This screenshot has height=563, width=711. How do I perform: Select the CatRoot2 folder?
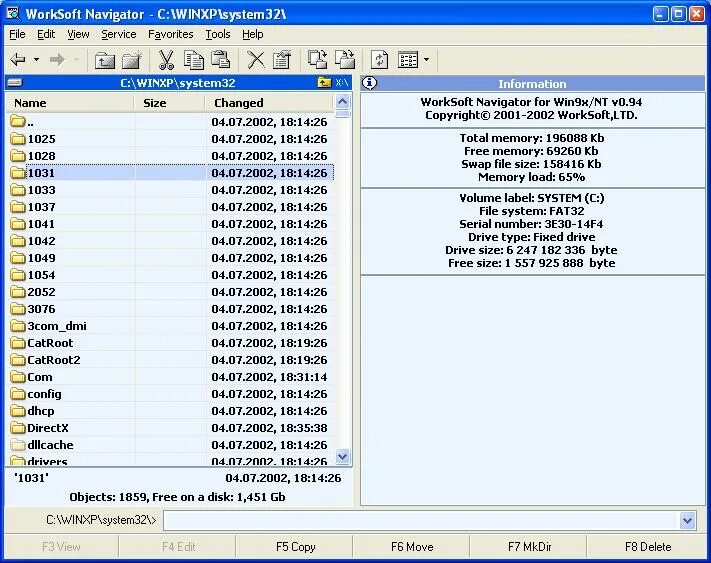(x=170, y=360)
